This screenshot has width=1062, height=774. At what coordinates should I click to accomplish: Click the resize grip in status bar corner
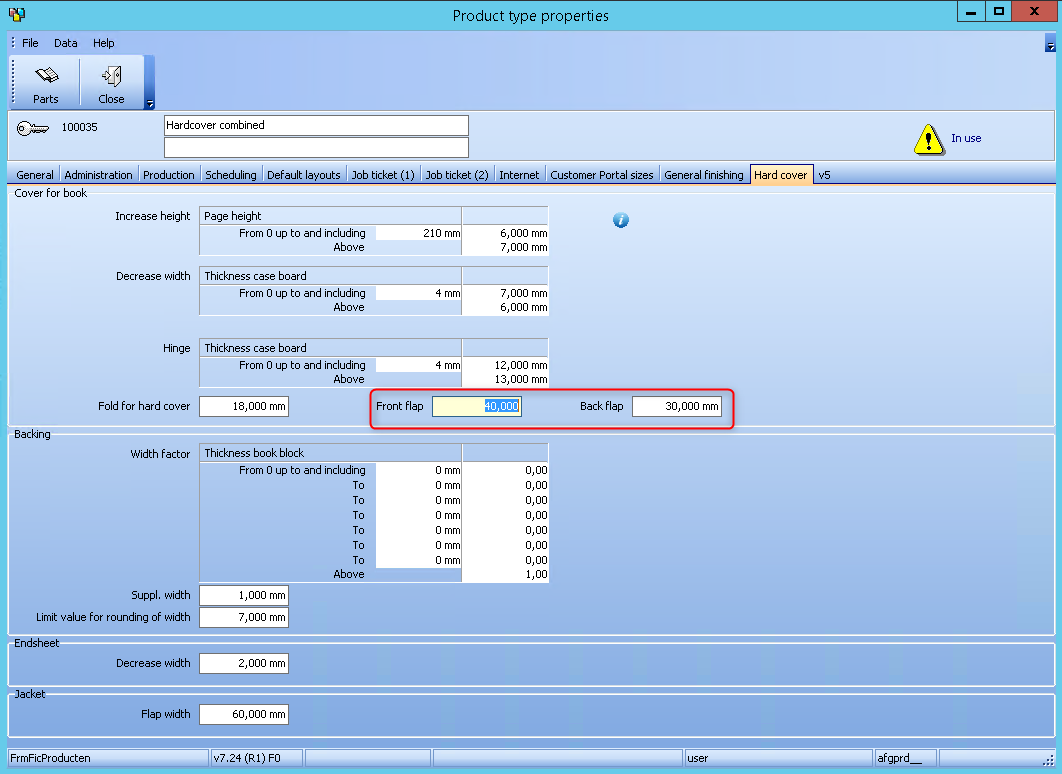(1048, 760)
